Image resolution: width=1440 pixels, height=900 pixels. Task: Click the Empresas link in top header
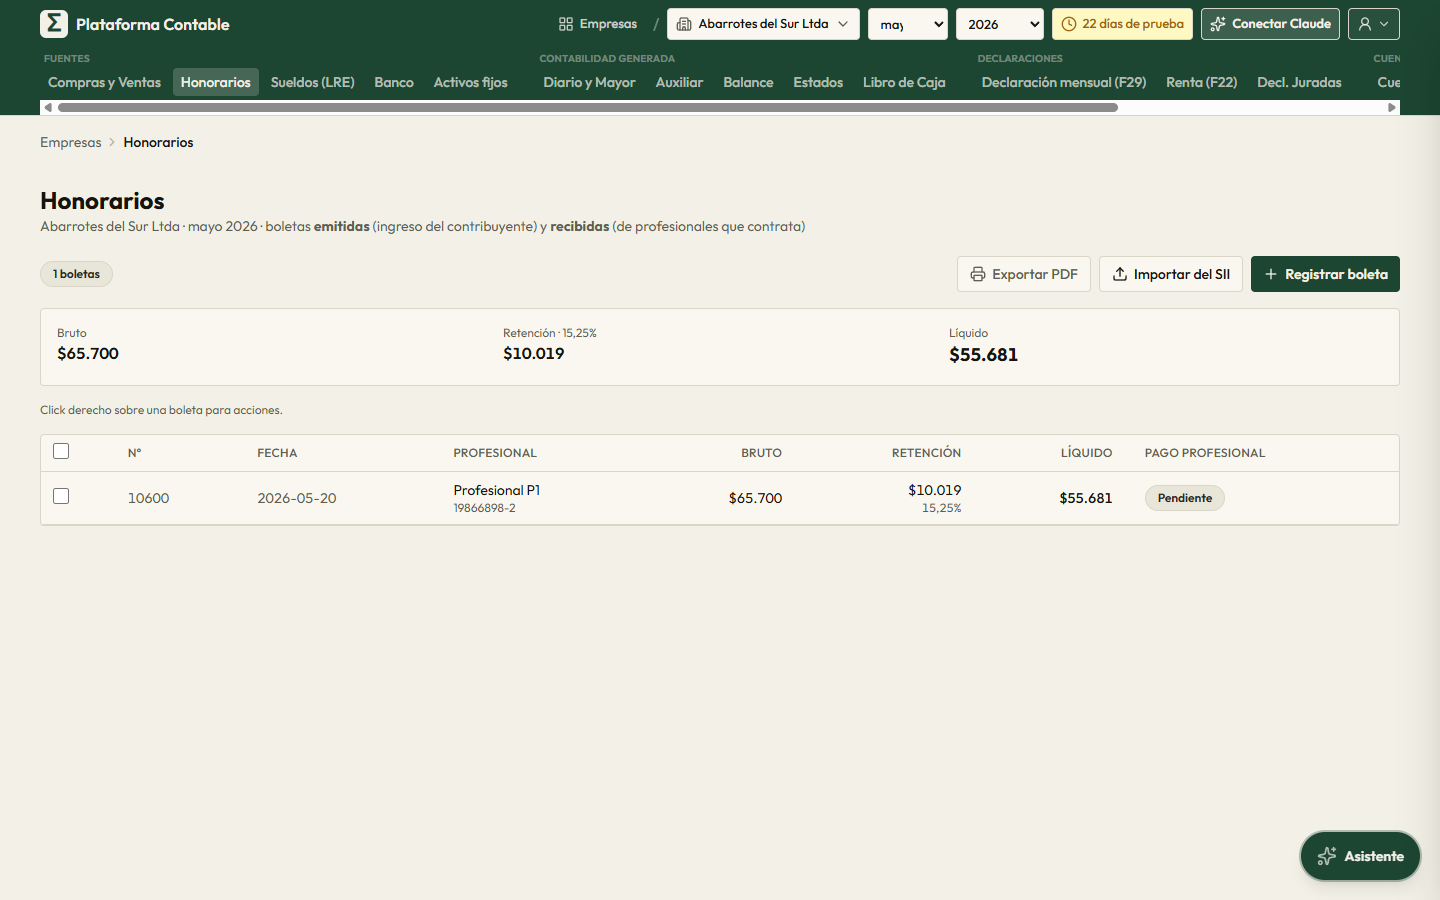[x=598, y=24]
